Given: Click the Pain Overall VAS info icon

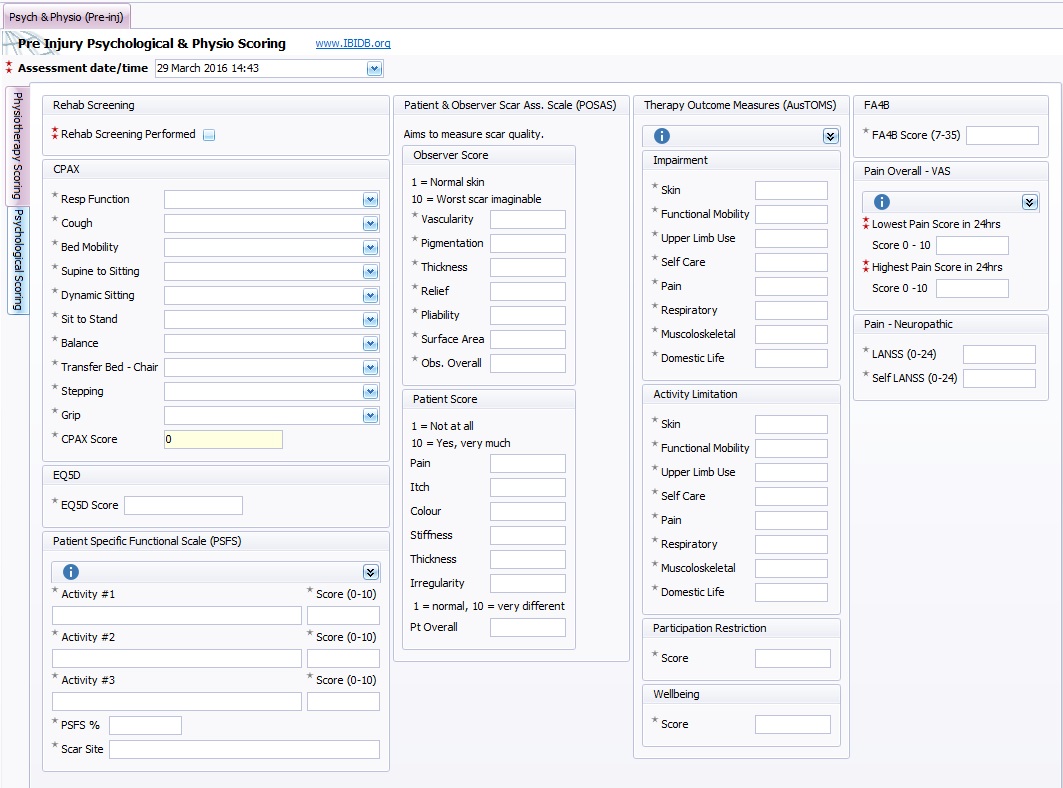Looking at the screenshot, I should click(882, 202).
